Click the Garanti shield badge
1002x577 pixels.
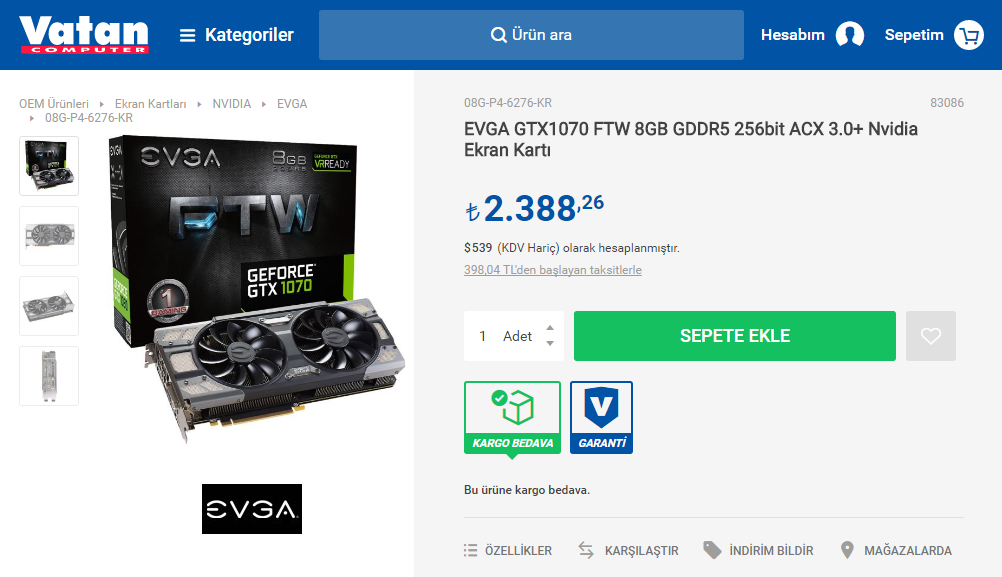(x=601, y=417)
